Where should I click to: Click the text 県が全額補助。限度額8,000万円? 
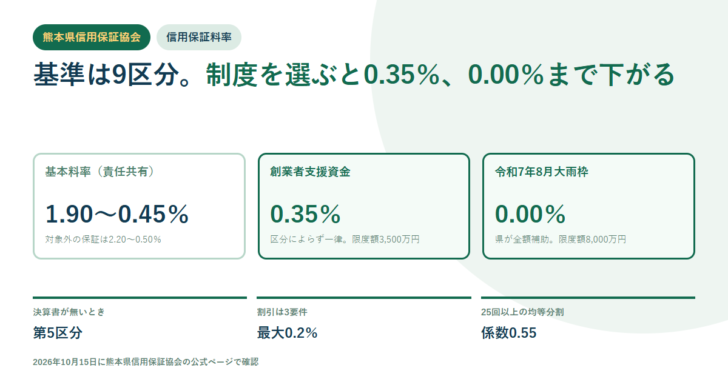pos(560,240)
